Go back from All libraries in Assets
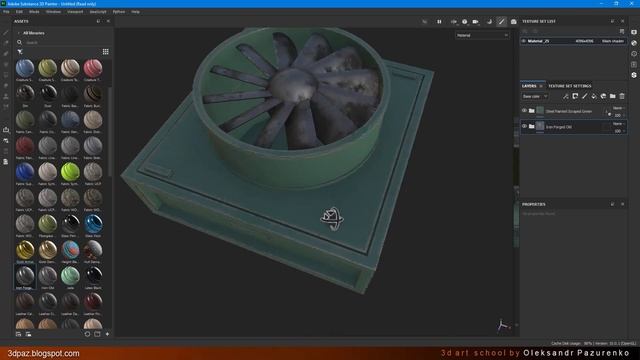Screen dimensions: 640x360 click(x=18, y=33)
